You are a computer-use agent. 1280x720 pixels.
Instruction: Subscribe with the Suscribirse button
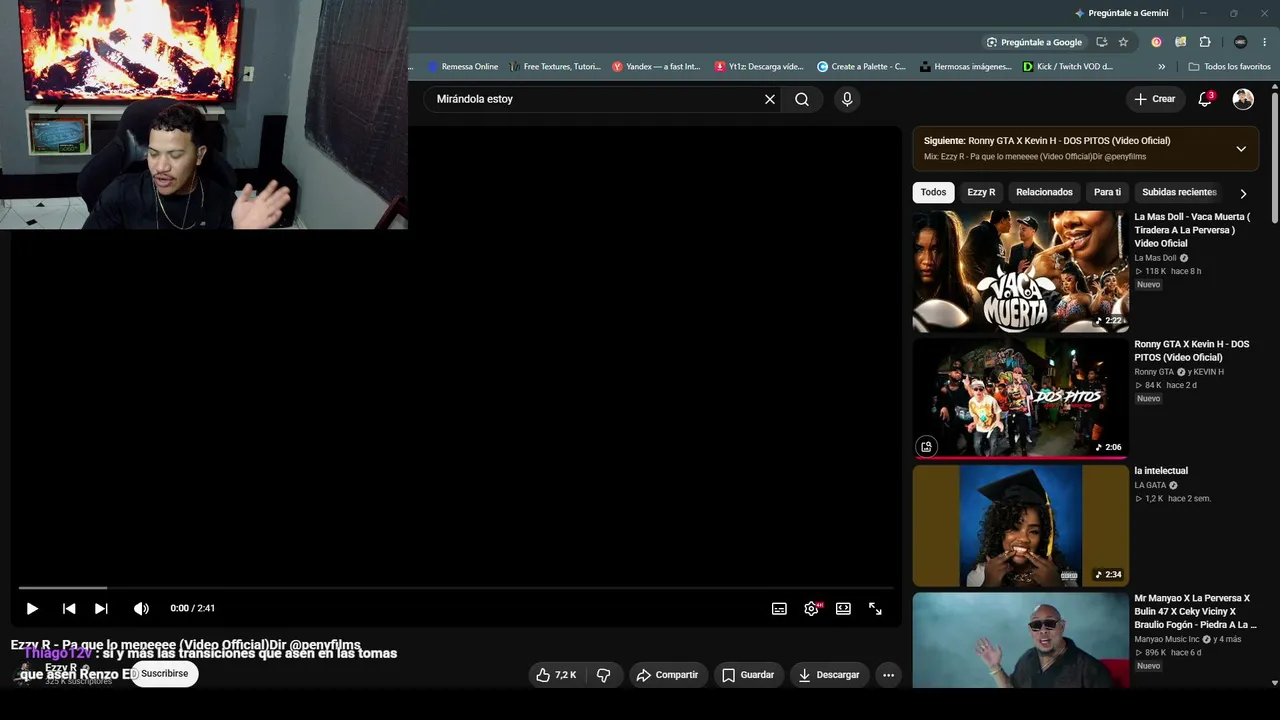pyautogui.click(x=164, y=674)
